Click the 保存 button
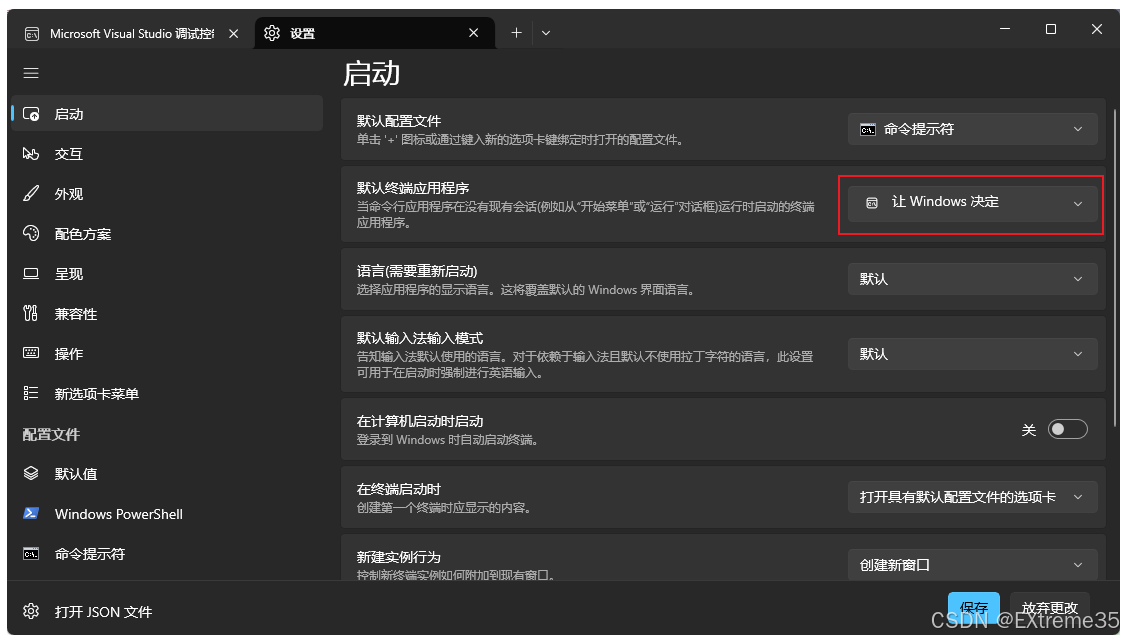 [973, 607]
